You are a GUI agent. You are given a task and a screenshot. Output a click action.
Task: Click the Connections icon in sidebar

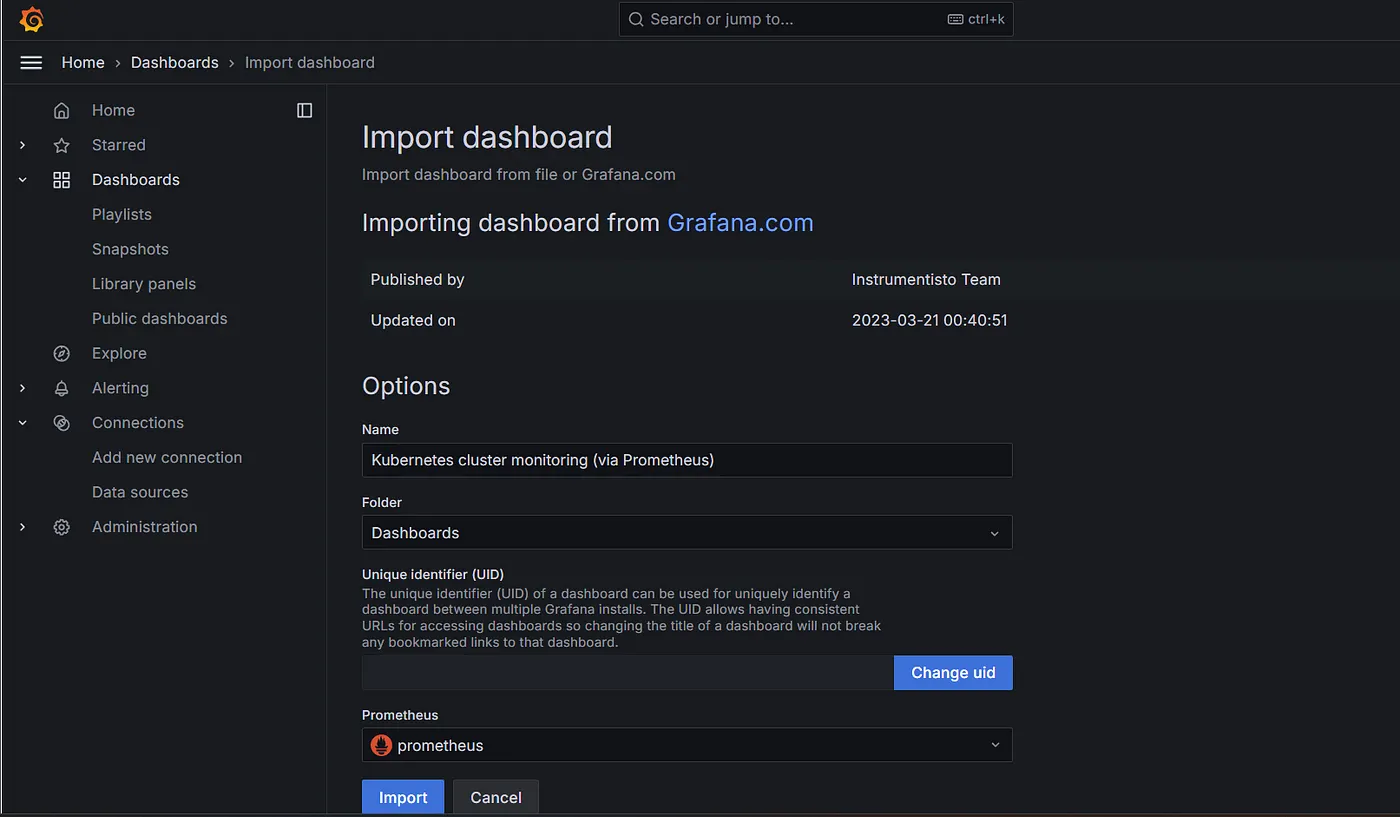point(62,423)
